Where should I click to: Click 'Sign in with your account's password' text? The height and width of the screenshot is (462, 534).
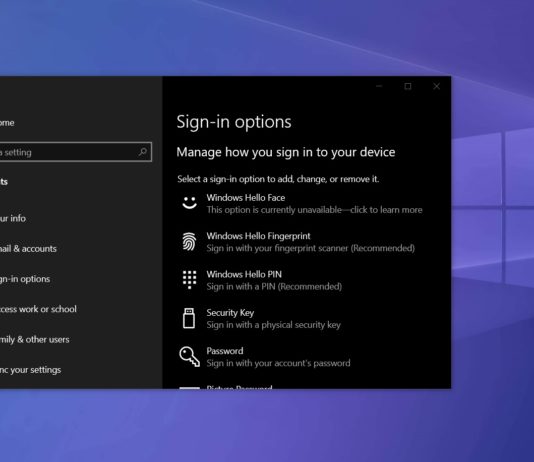click(x=278, y=363)
